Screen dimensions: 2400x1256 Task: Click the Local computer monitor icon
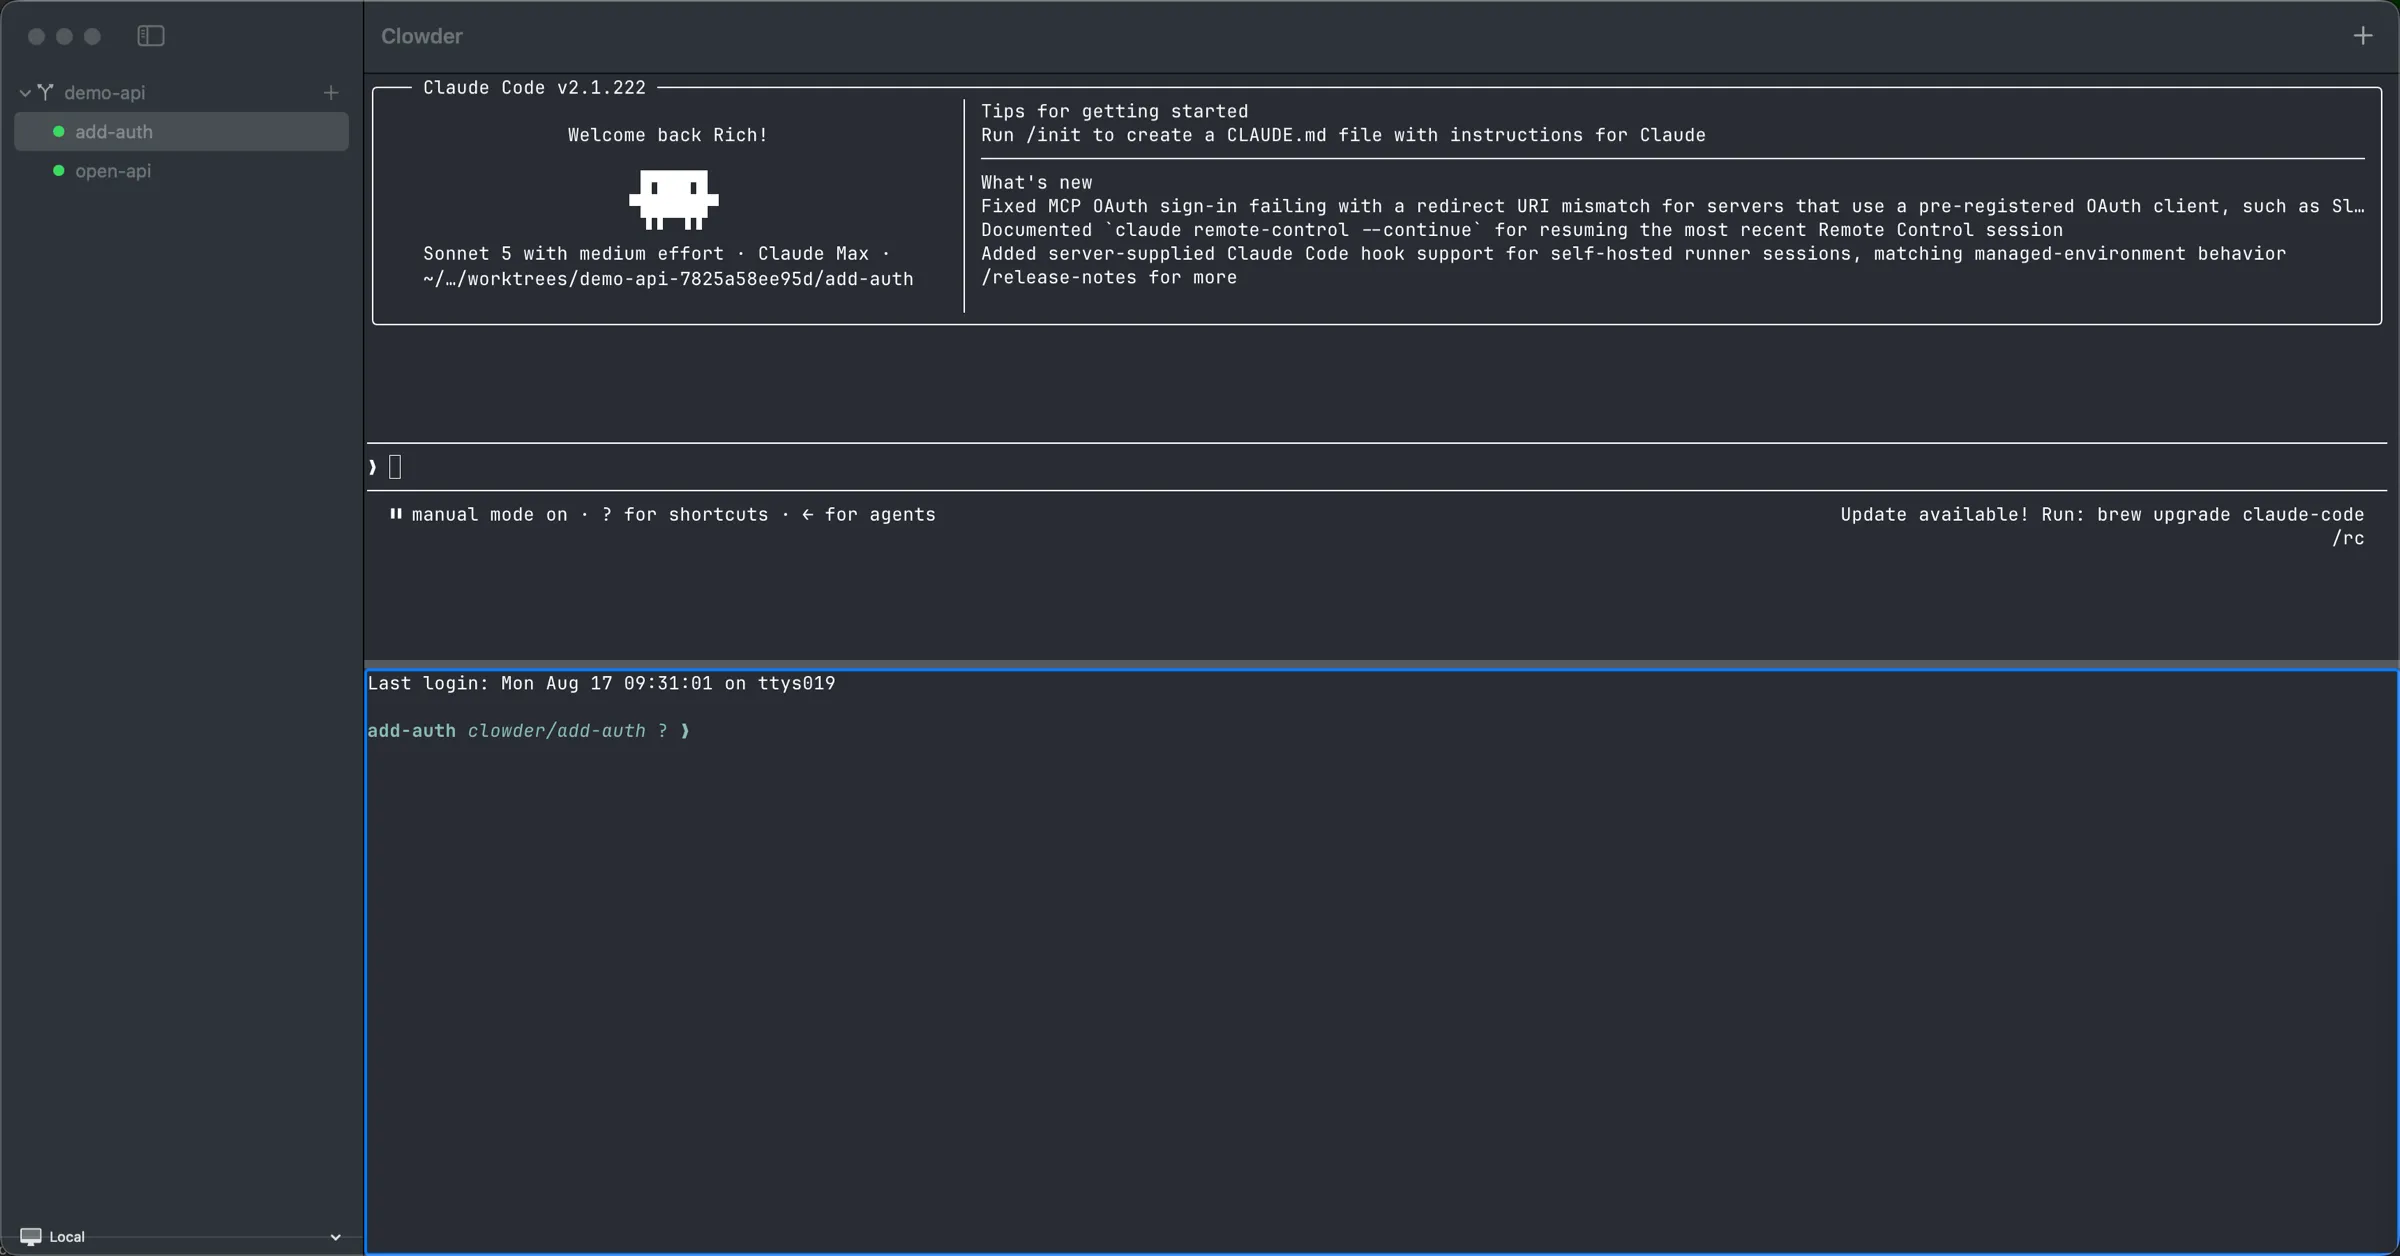click(x=31, y=1237)
